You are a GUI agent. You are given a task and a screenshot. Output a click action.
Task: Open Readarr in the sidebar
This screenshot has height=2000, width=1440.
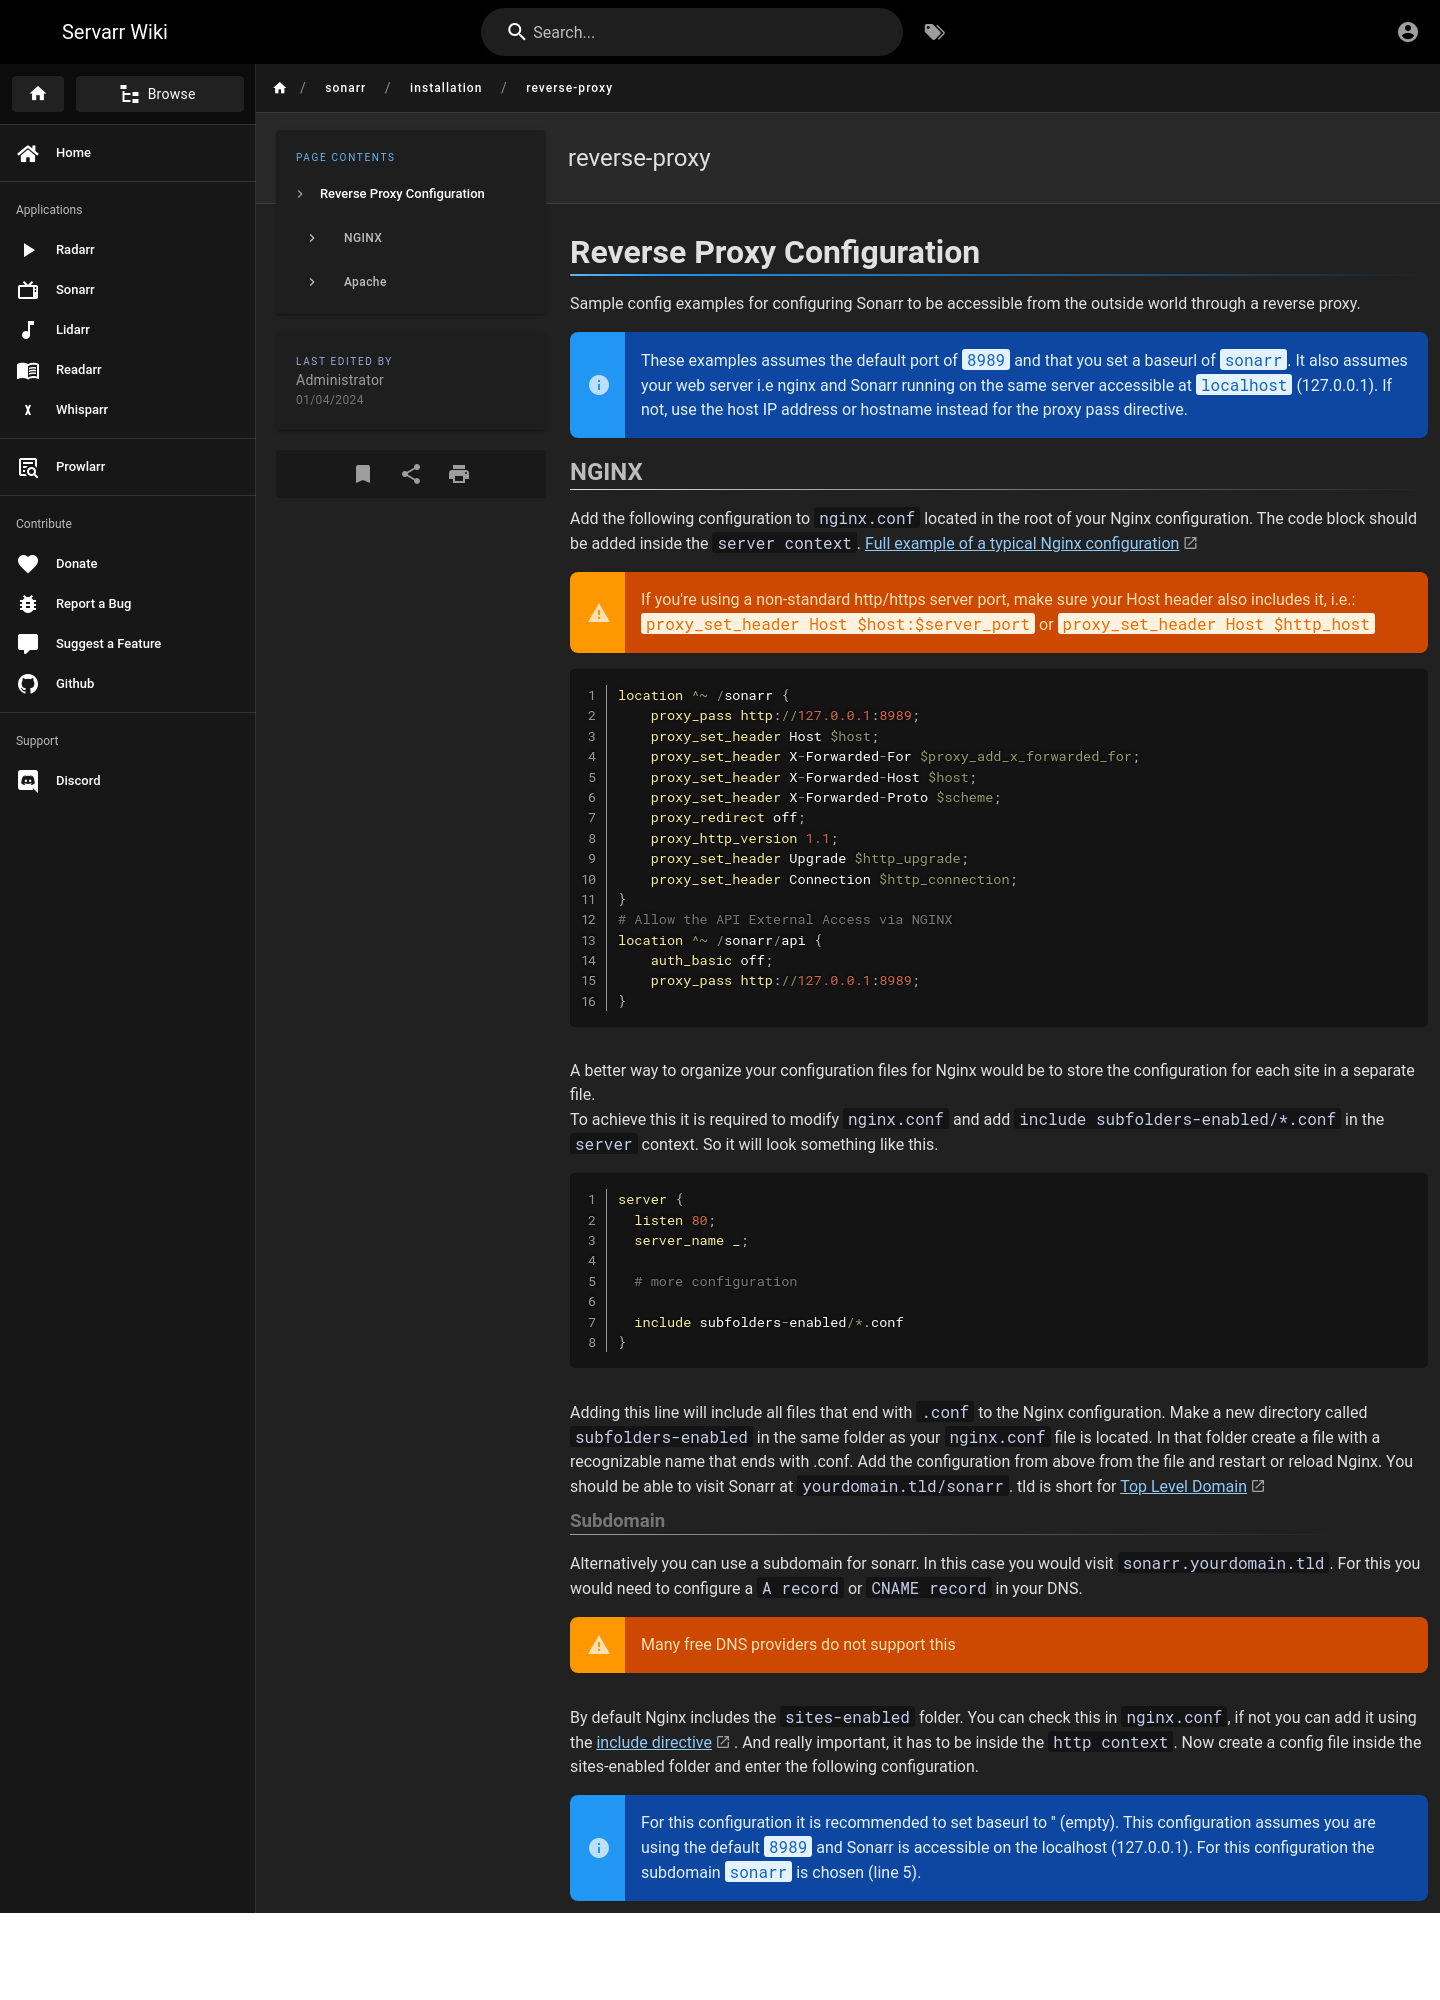coord(128,370)
